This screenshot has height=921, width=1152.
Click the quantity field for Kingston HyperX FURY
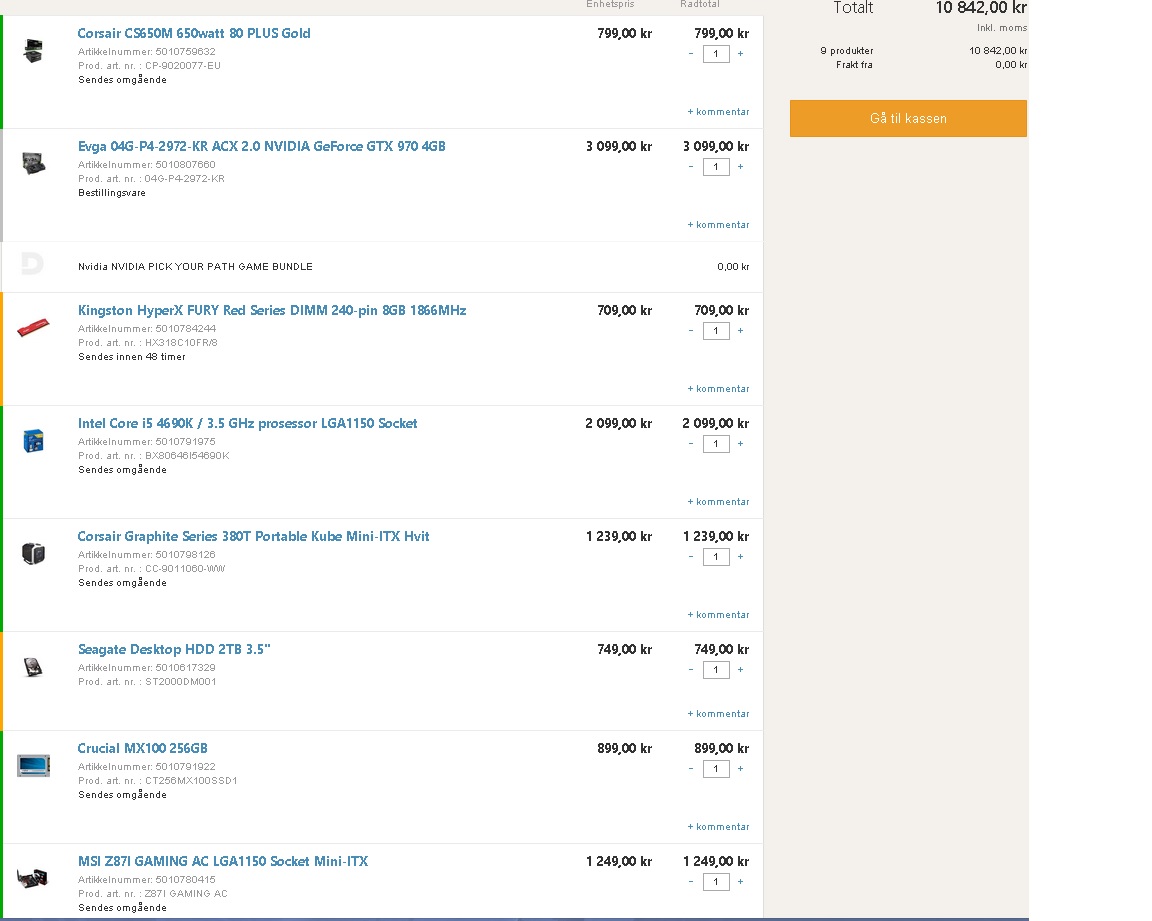[x=716, y=331]
